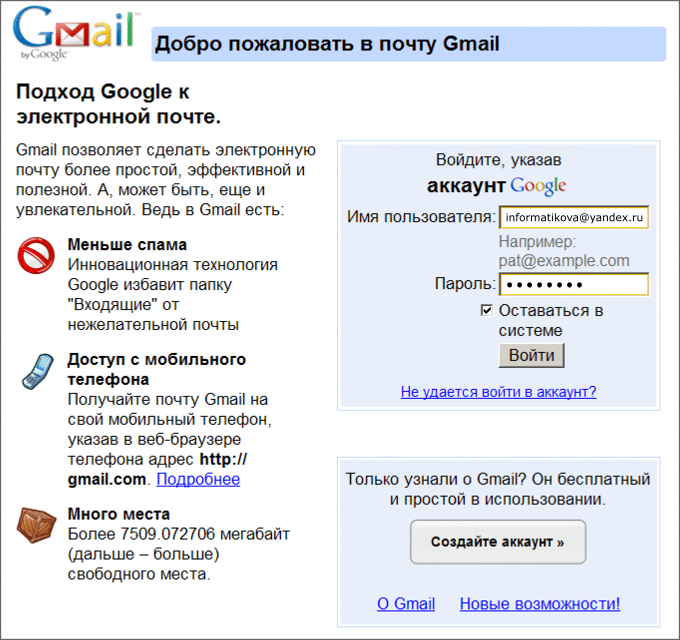
Task: Click 'Доступ с мобильного телефона' heading
Action: [x=157, y=369]
